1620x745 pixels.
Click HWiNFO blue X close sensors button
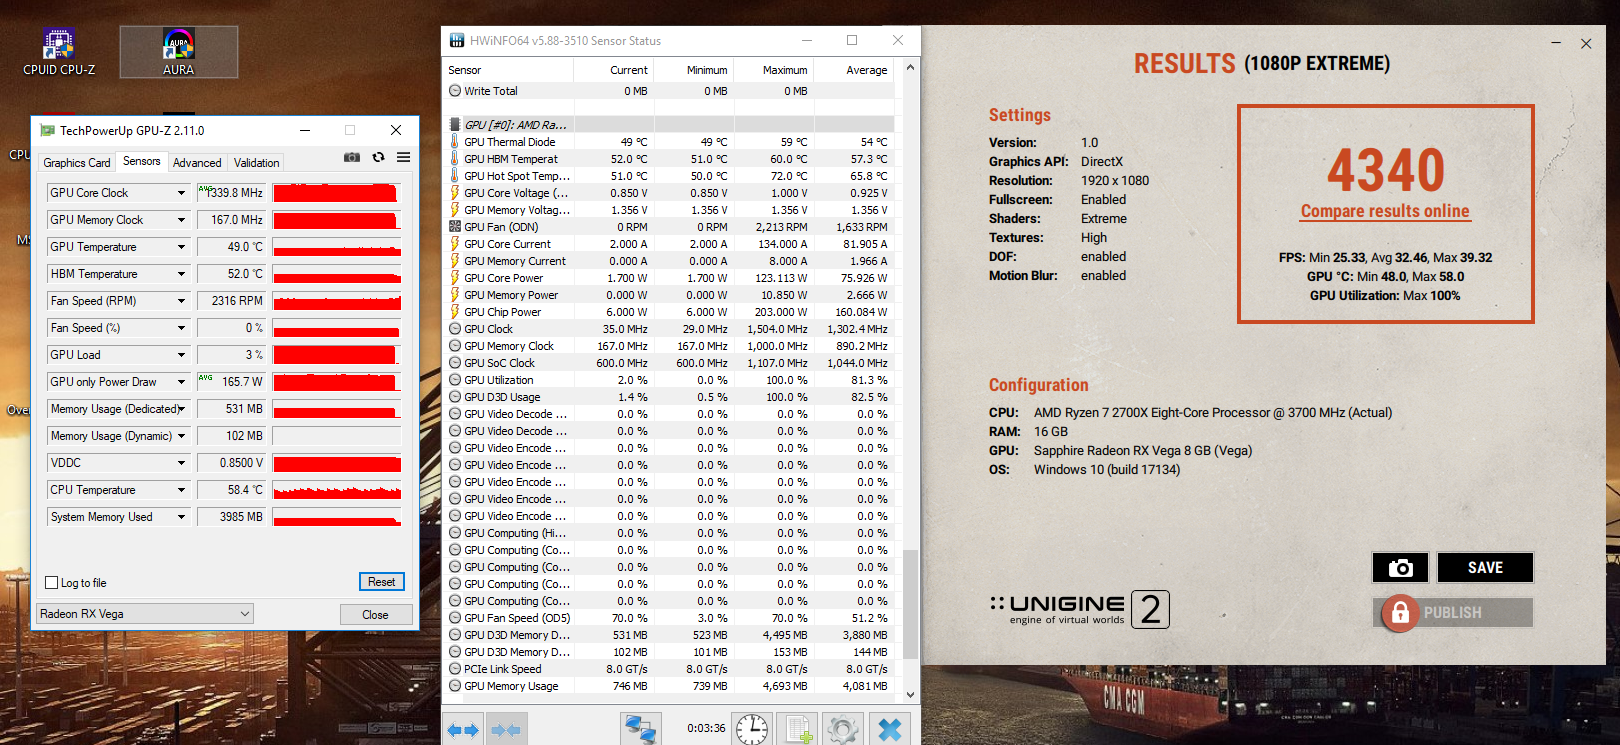pos(889,729)
